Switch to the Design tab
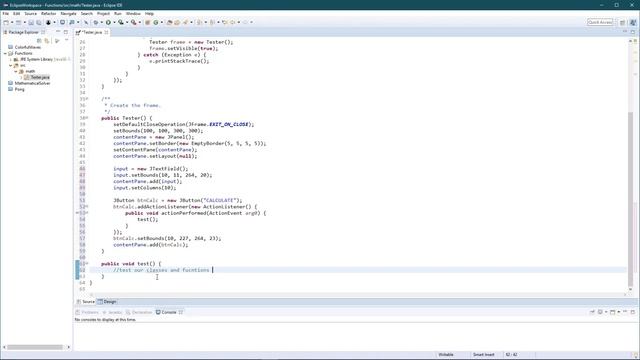 [x=107, y=302]
